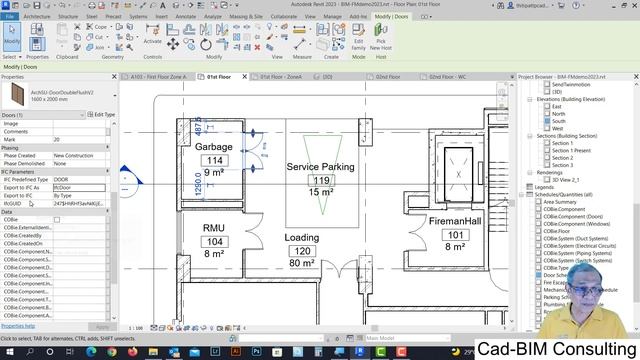
Task: Click the 1 : 100 view scale
Action: point(136,328)
